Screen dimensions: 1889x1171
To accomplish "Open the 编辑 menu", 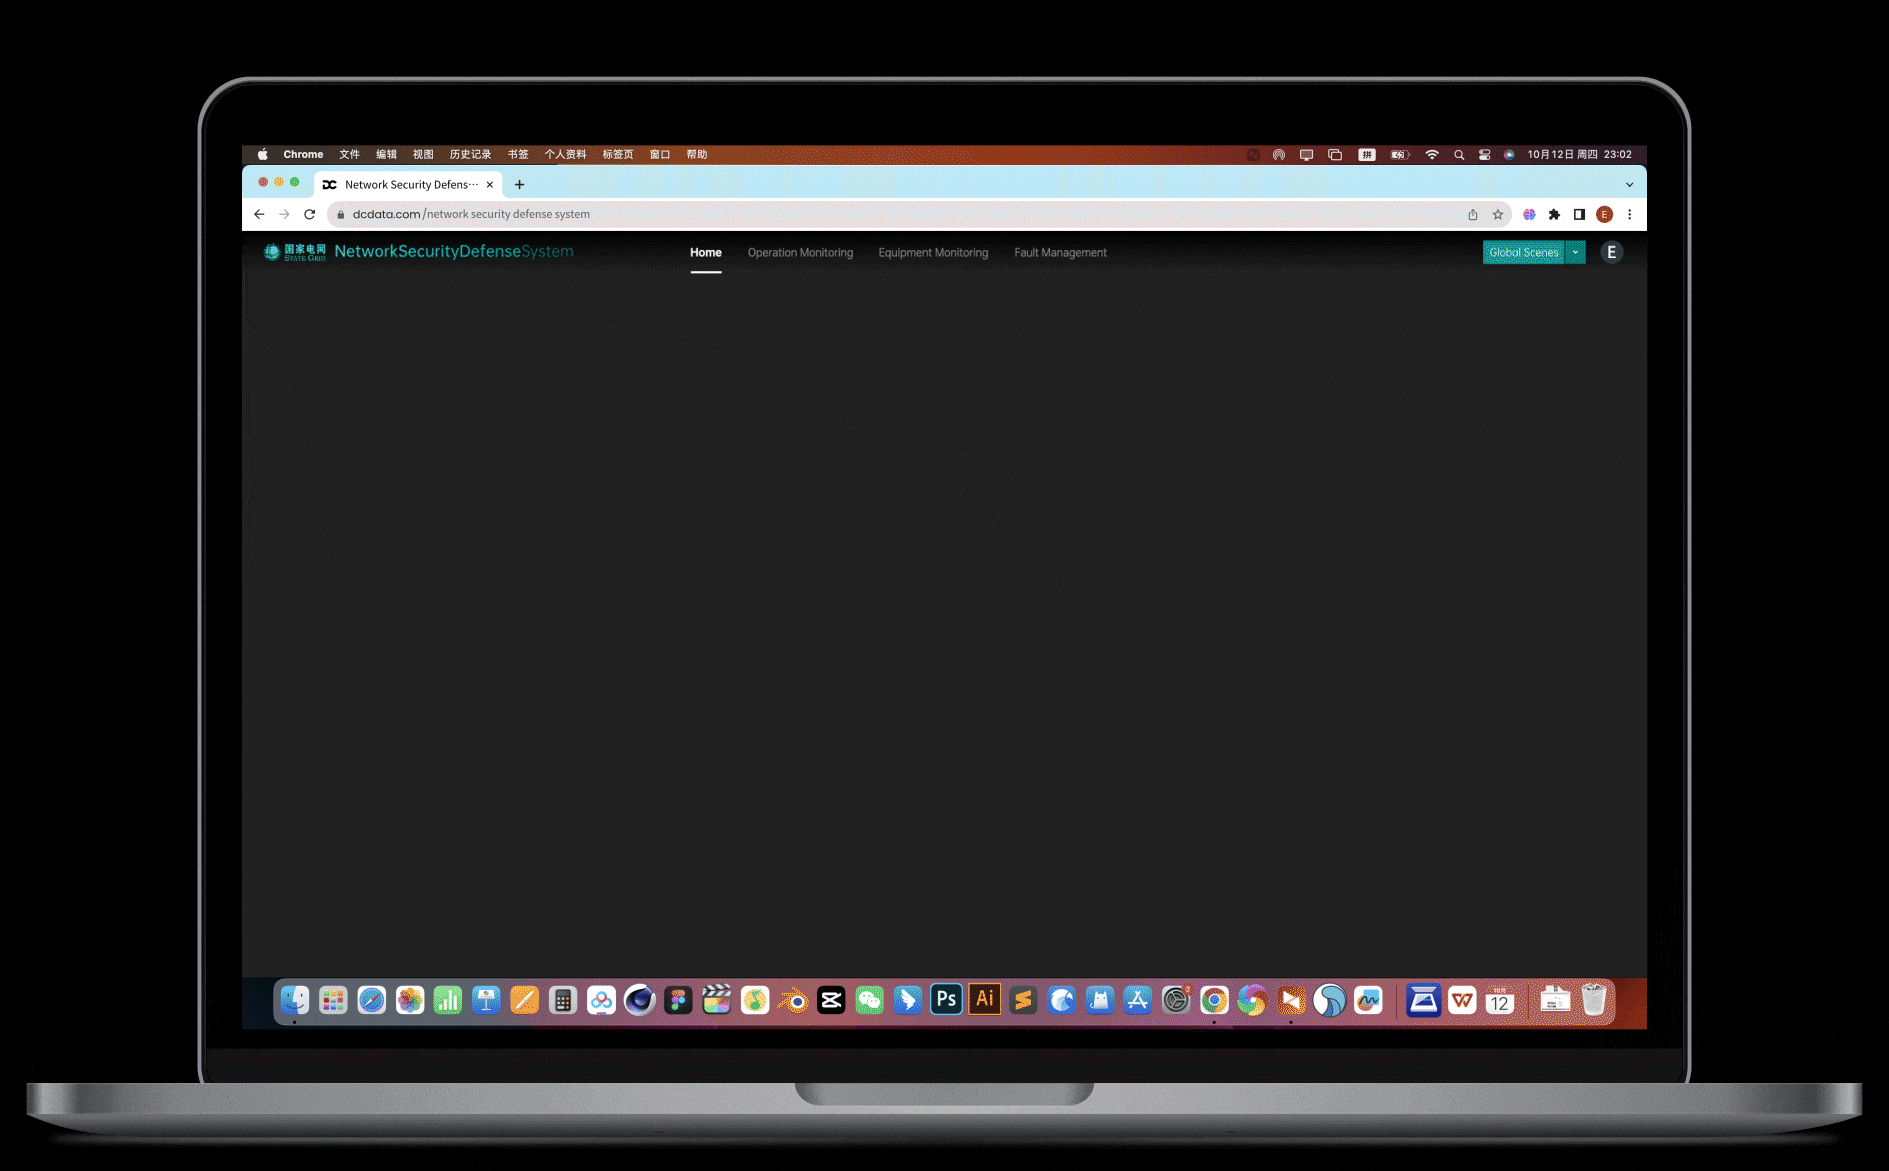I will (386, 154).
